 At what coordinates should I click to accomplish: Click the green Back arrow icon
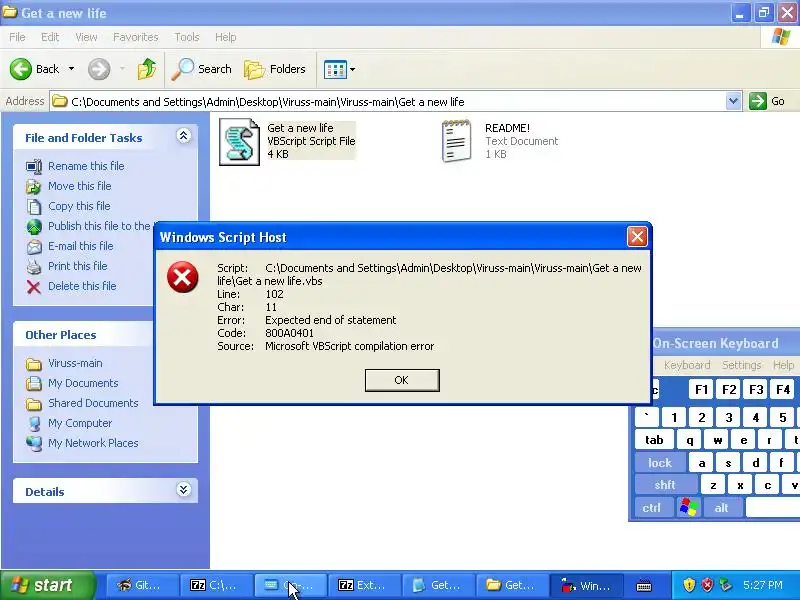[21, 69]
